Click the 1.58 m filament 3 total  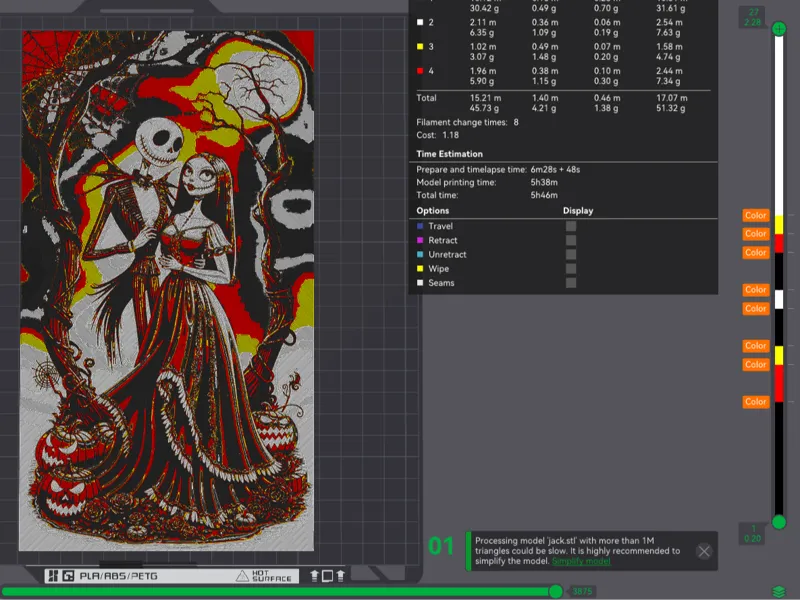coord(669,46)
